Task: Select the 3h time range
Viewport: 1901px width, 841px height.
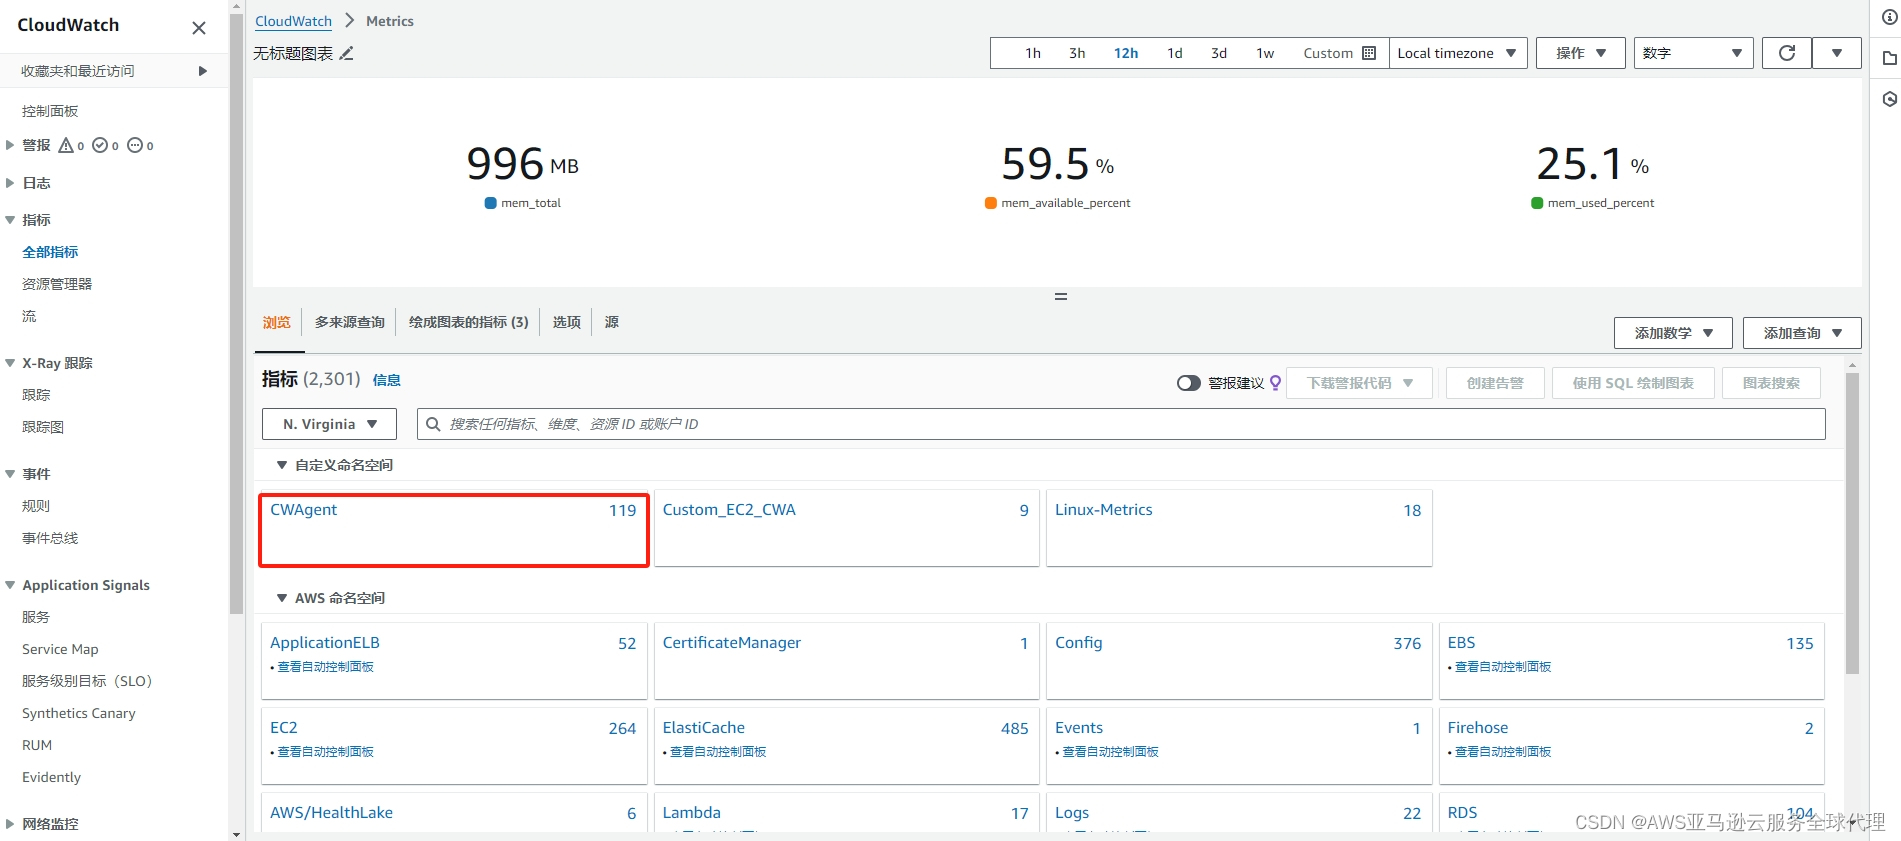Action: tap(1077, 53)
